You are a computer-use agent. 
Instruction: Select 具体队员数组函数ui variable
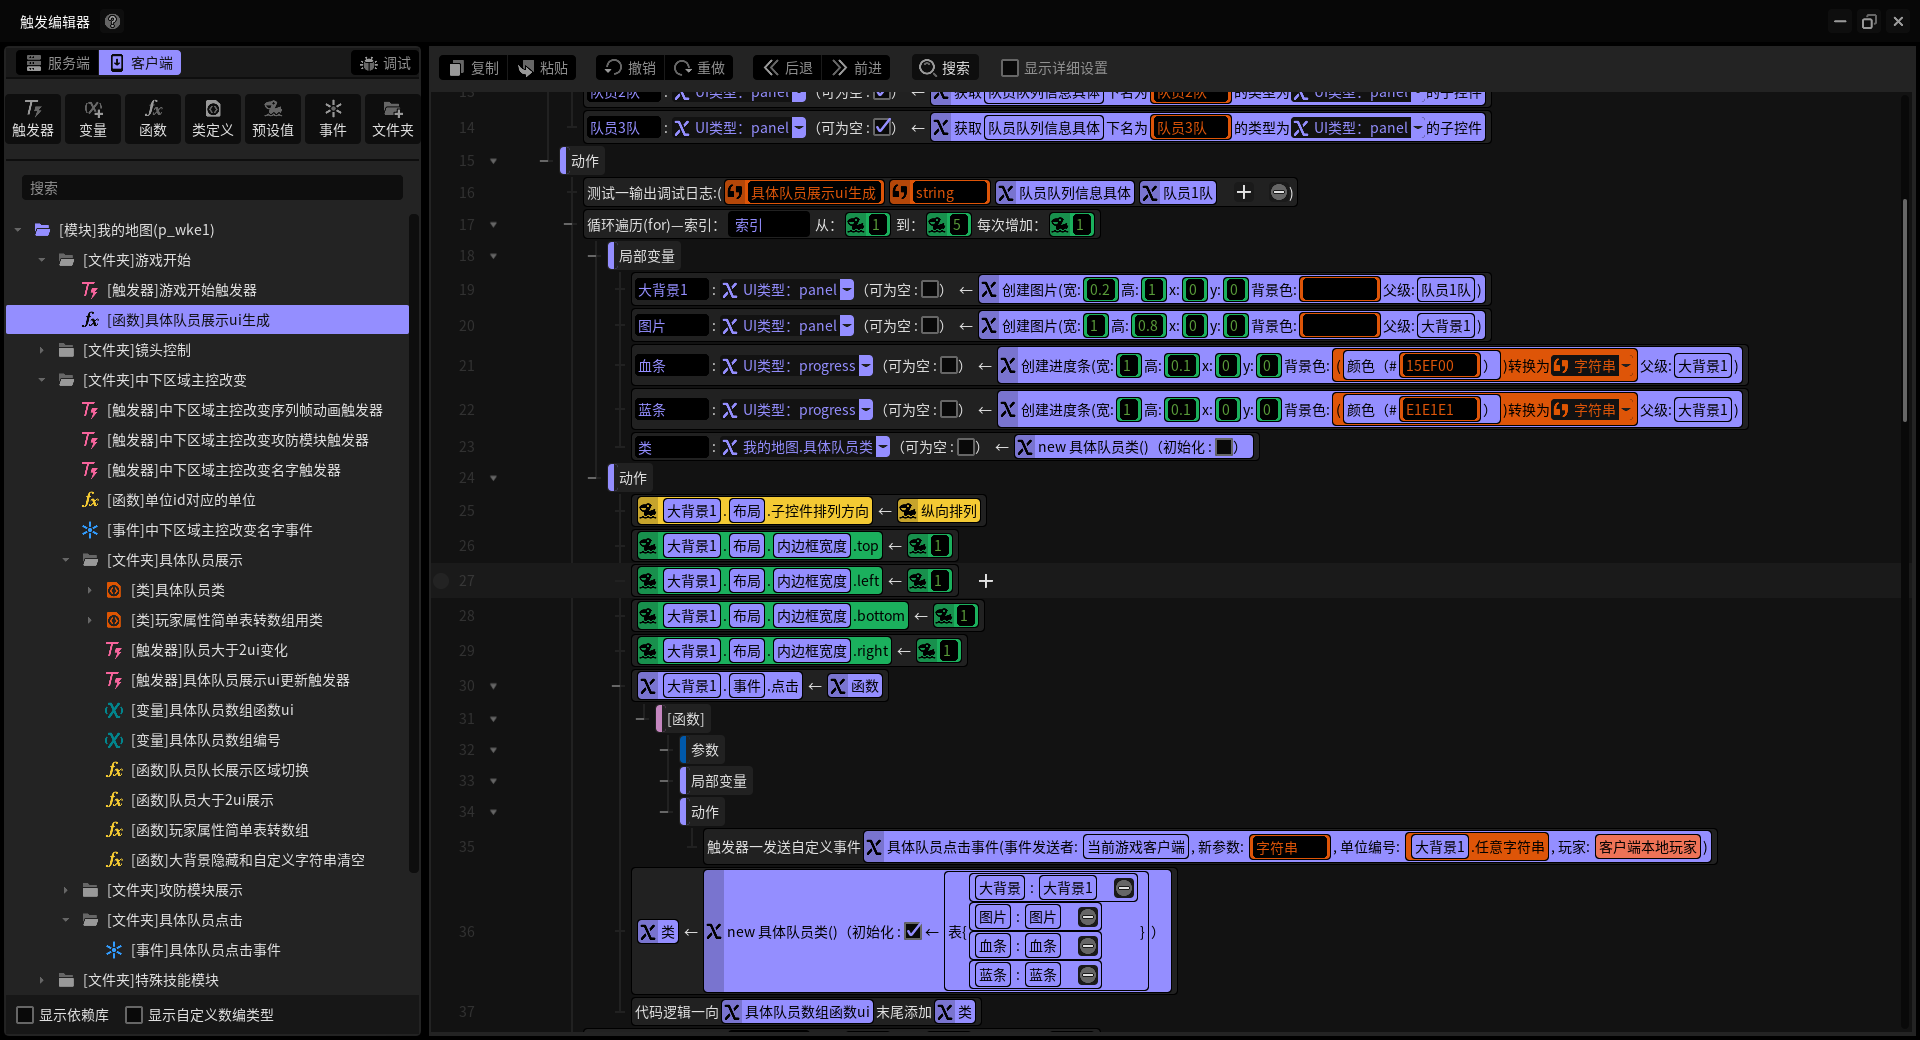pos(212,710)
